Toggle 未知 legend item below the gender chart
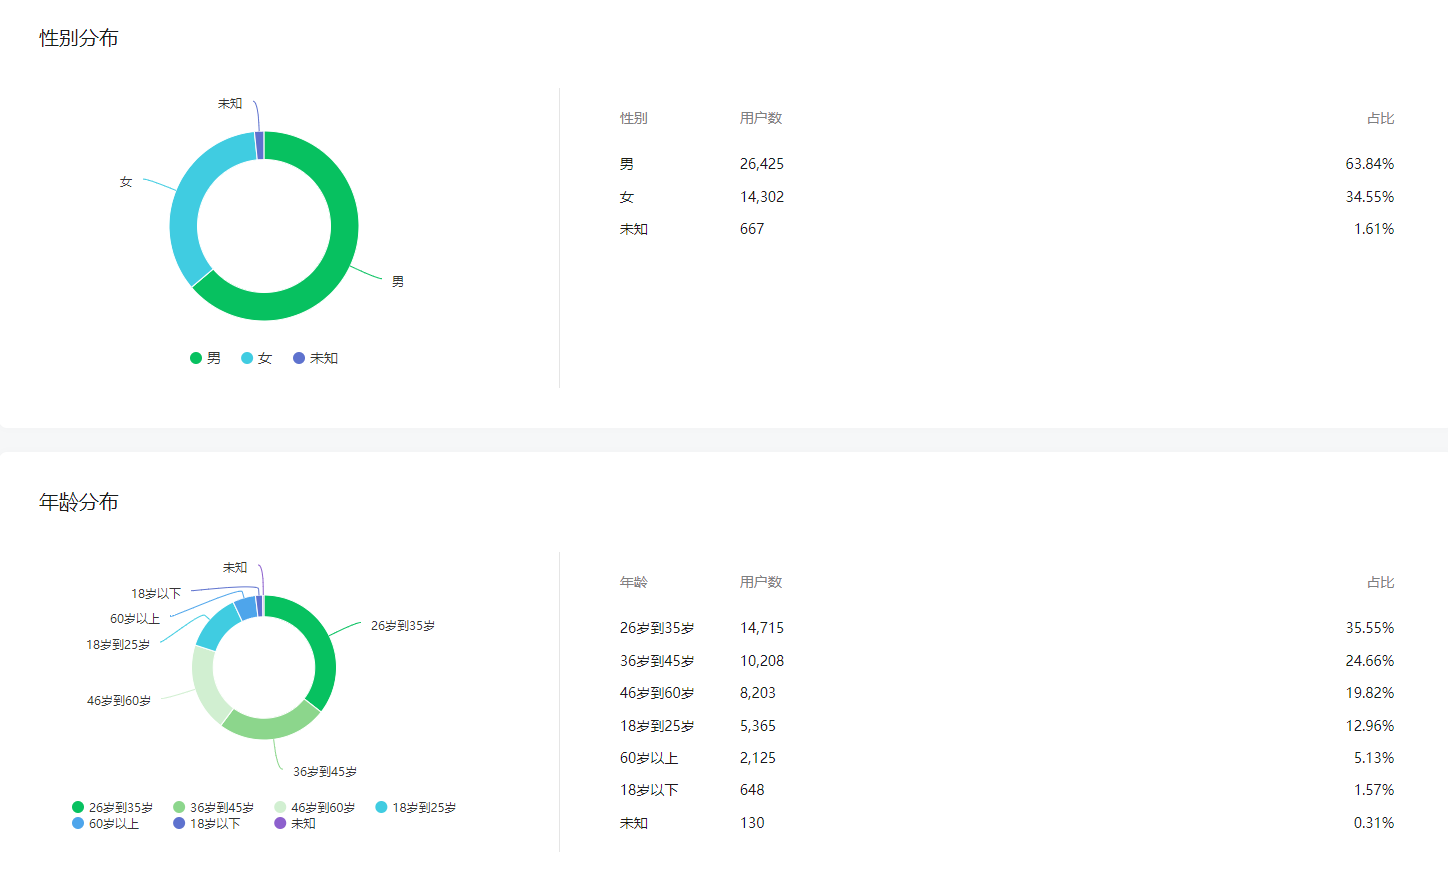Viewport: 1448px width, 870px height. 316,358
